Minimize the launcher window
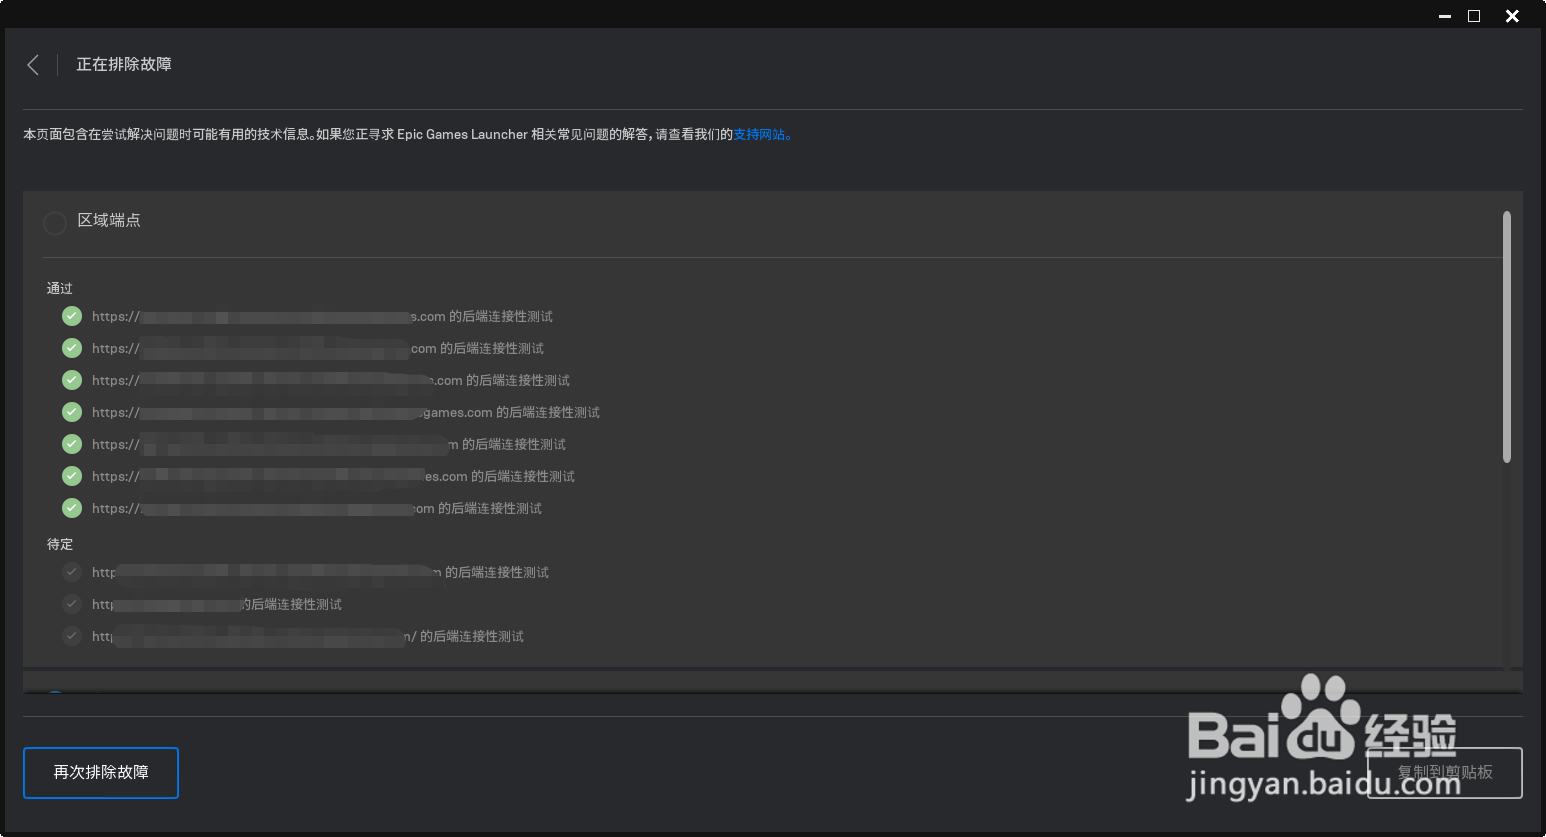The height and width of the screenshot is (837, 1546). tap(1445, 16)
